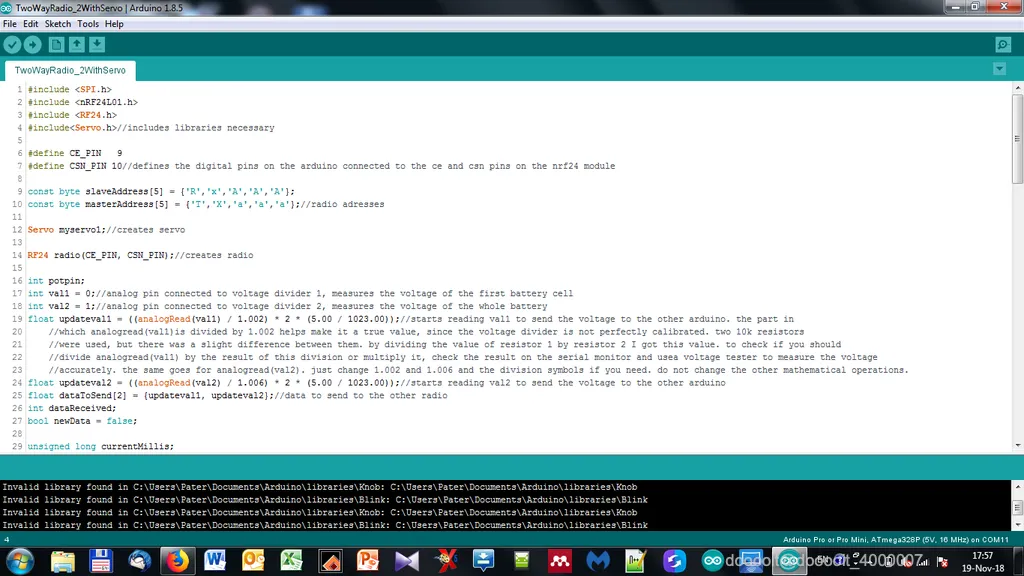This screenshot has width=1024, height=576.
Task: Save the sketch with the Save icon
Action: [x=97, y=44]
